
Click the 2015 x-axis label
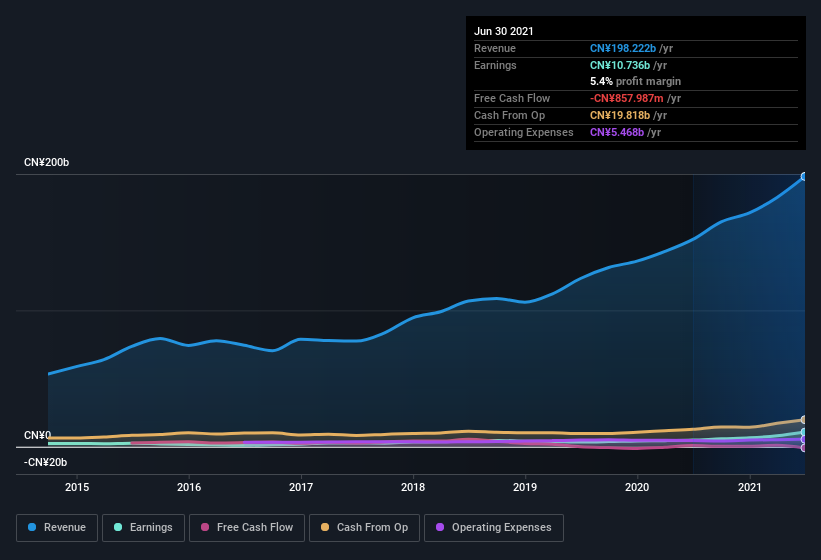[x=77, y=487]
